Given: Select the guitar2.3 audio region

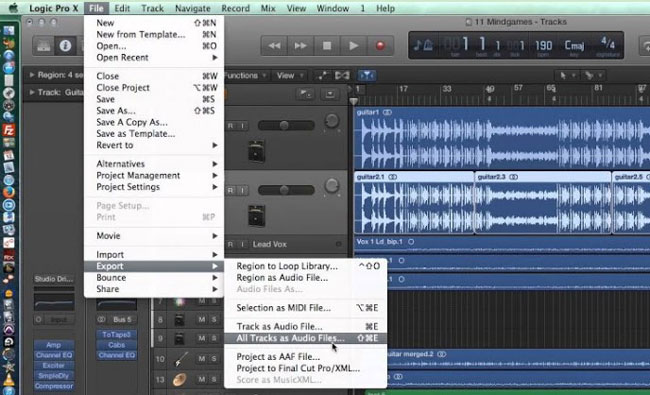Looking at the screenshot, I should tap(543, 203).
